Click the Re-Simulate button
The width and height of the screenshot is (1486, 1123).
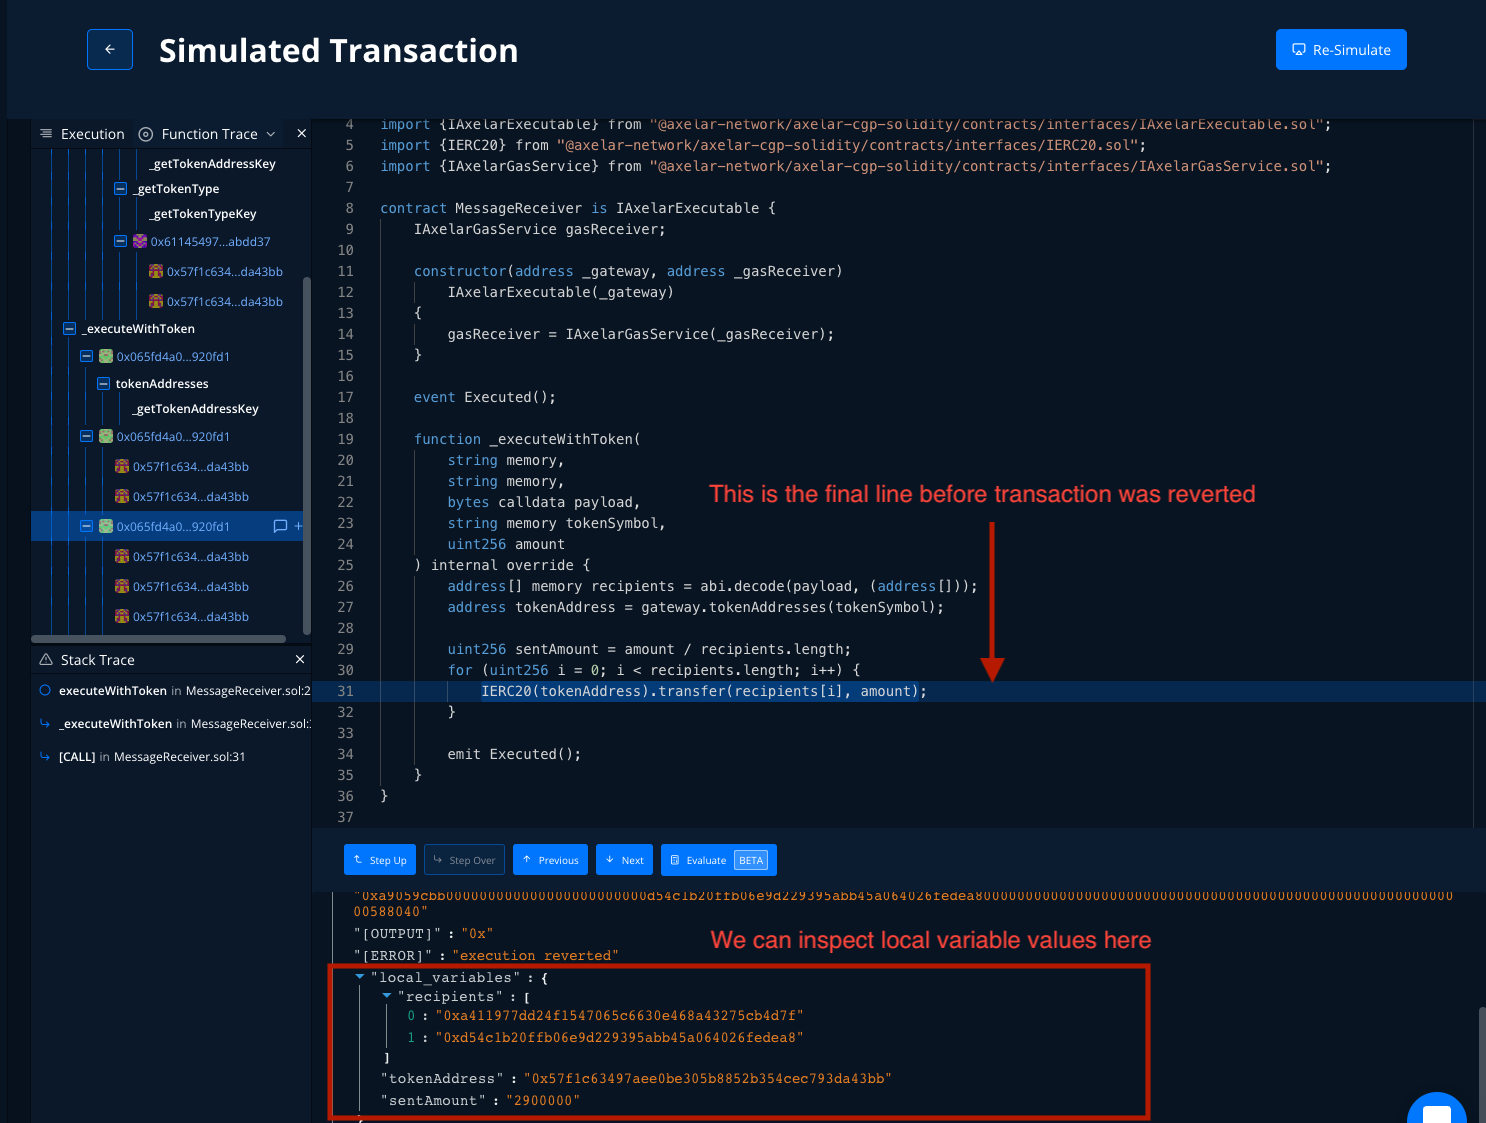coord(1340,50)
